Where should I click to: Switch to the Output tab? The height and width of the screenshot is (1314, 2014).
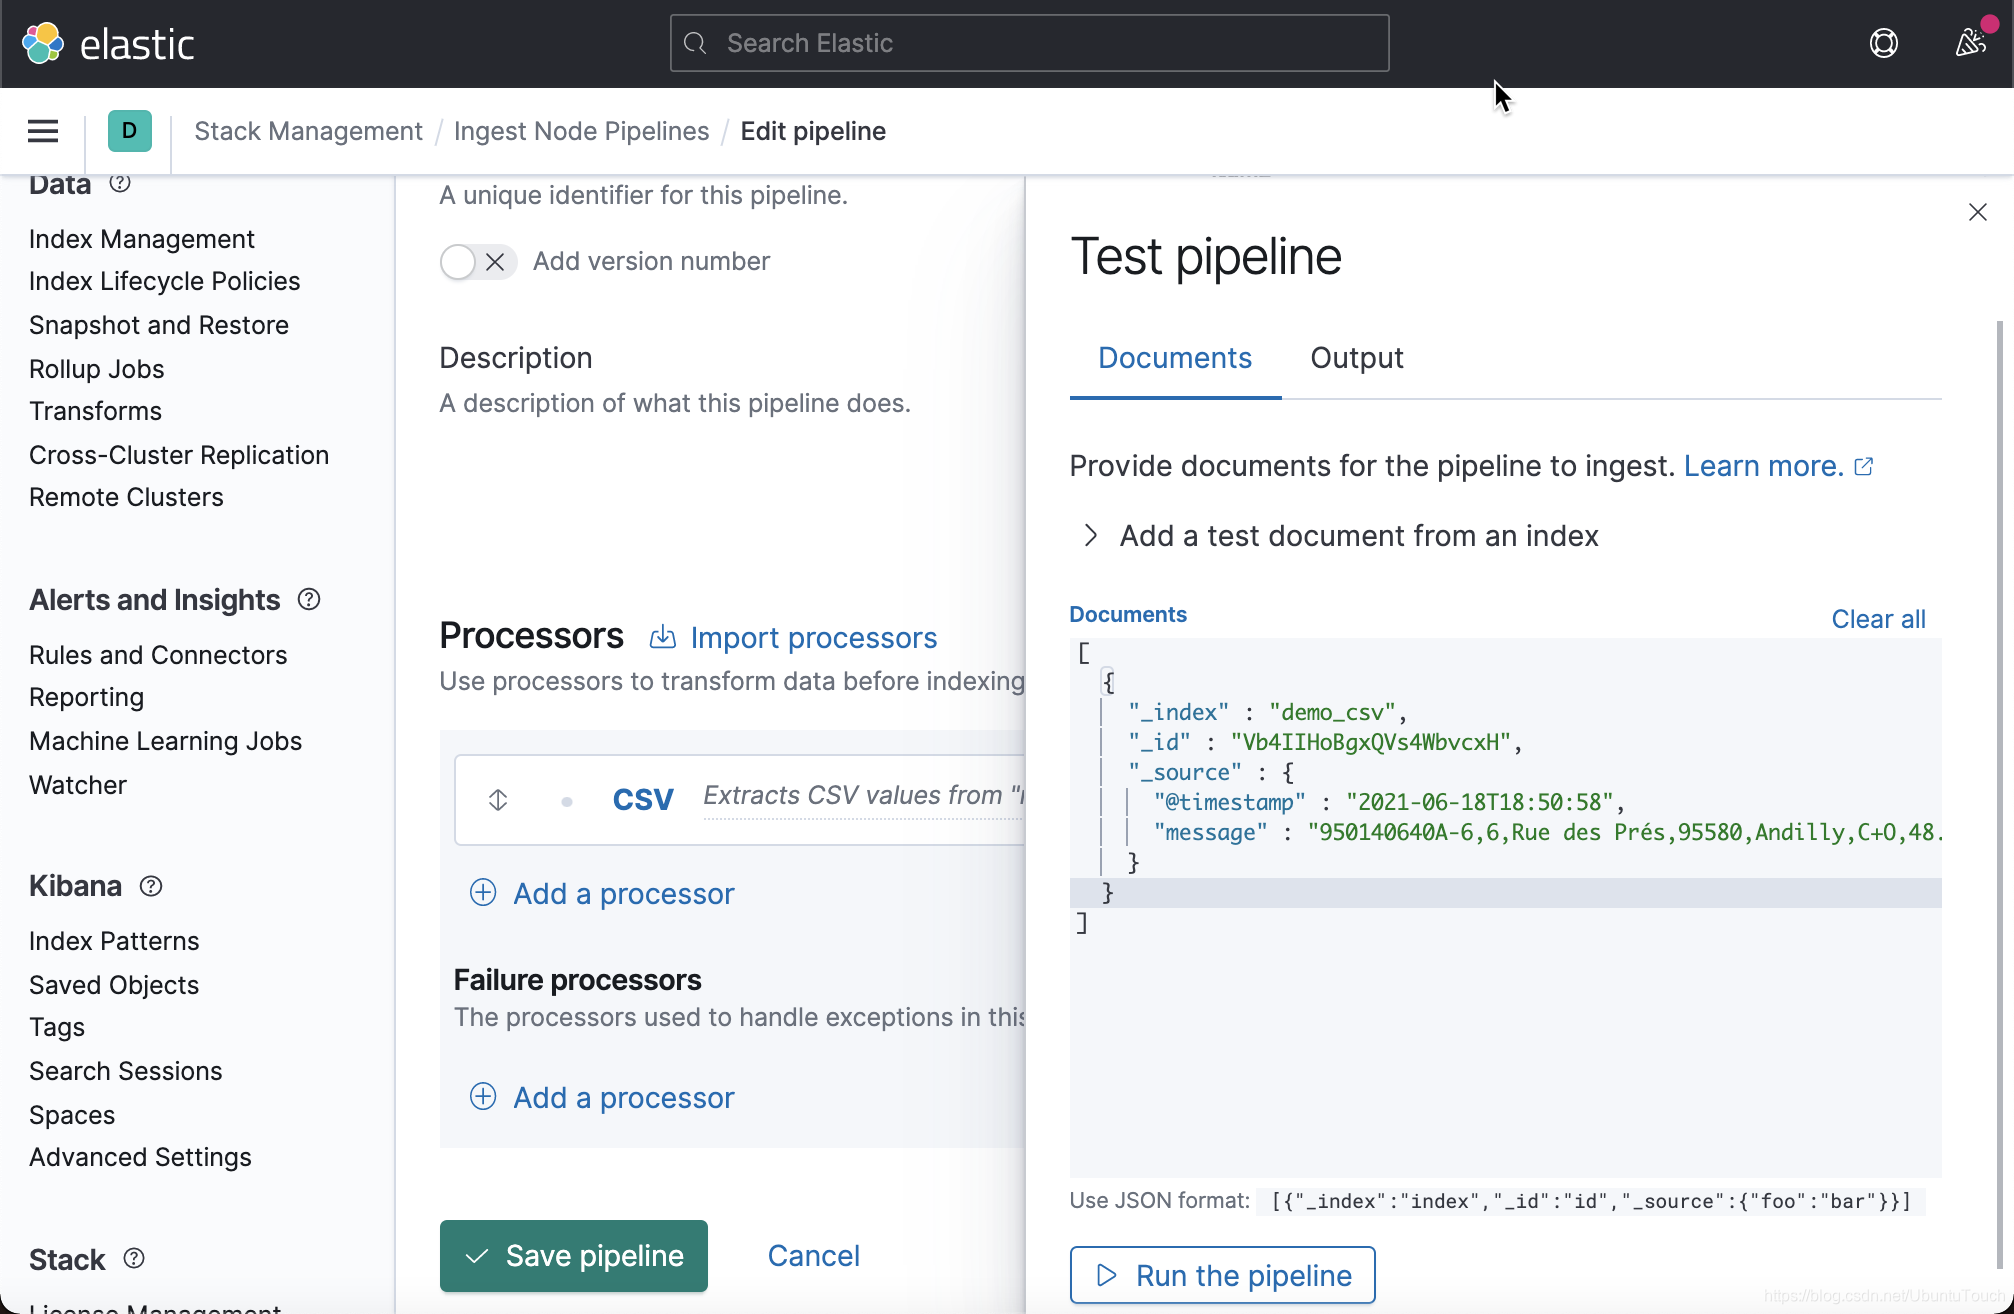[1356, 358]
